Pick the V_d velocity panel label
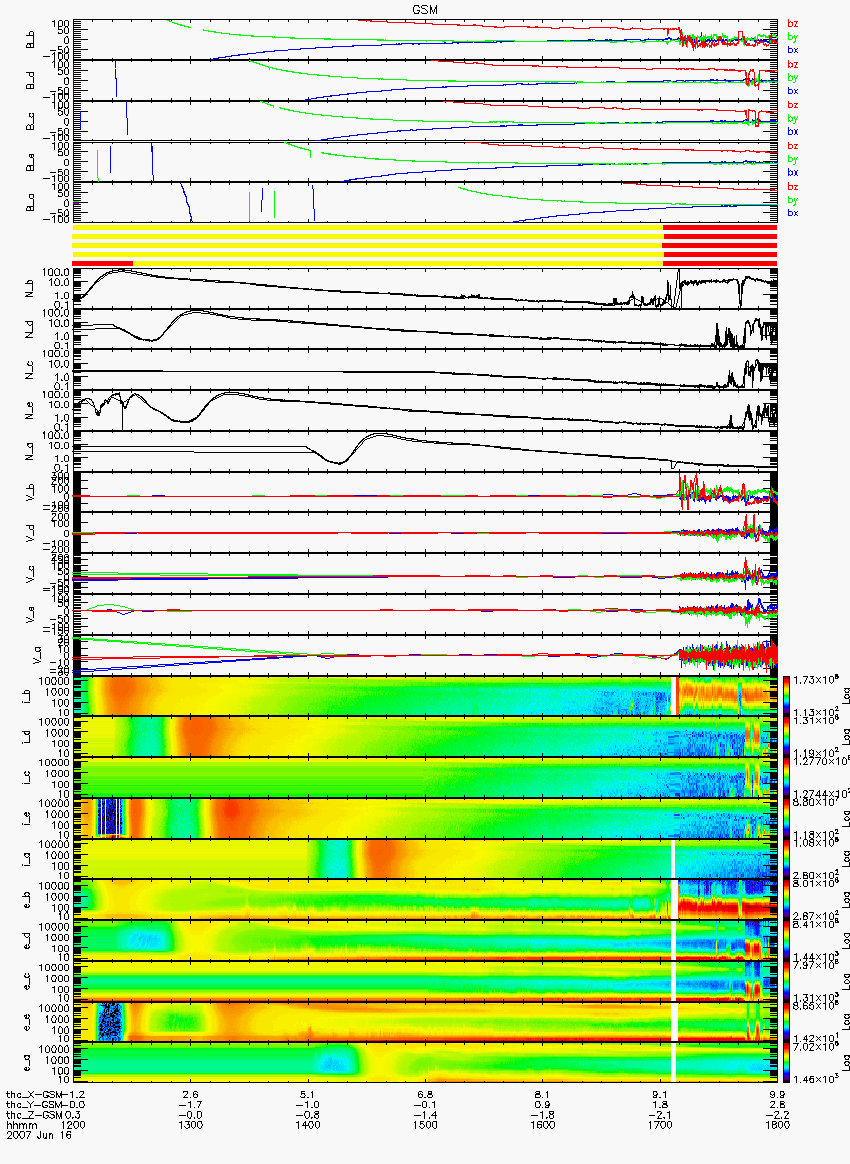The height and width of the screenshot is (1164, 850). [x=31, y=532]
